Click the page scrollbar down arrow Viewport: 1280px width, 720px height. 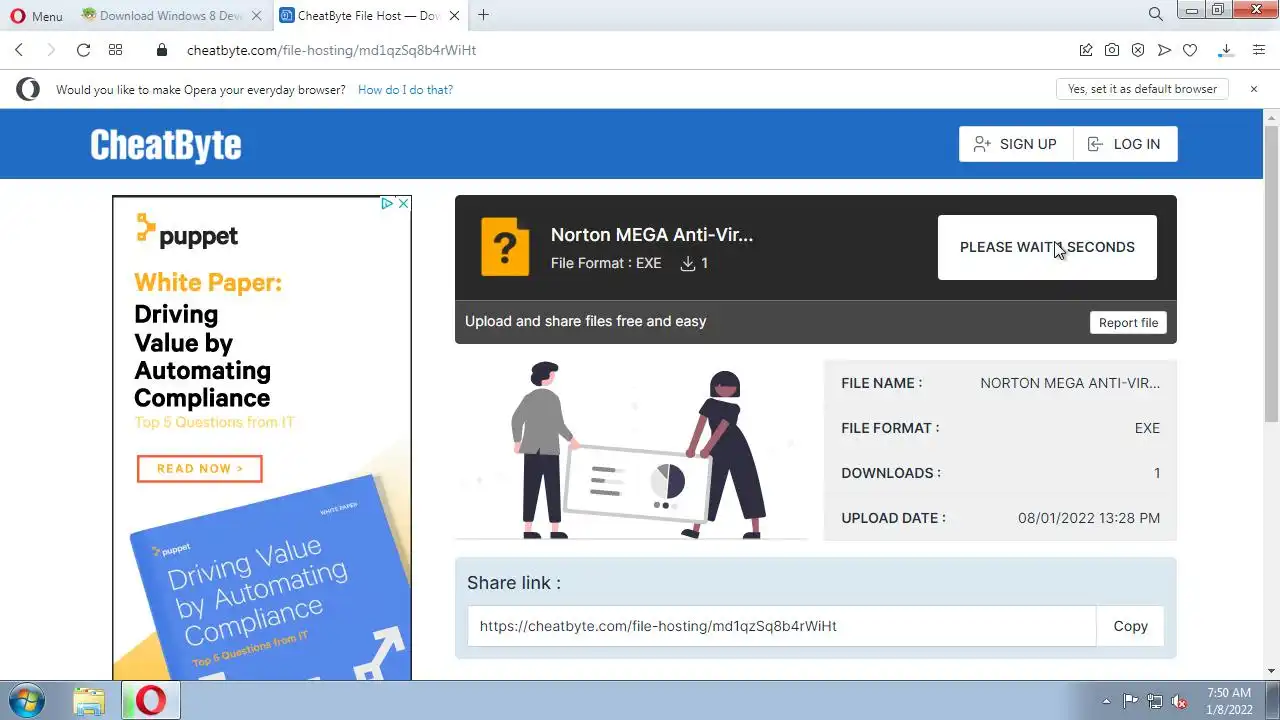coord(1272,671)
